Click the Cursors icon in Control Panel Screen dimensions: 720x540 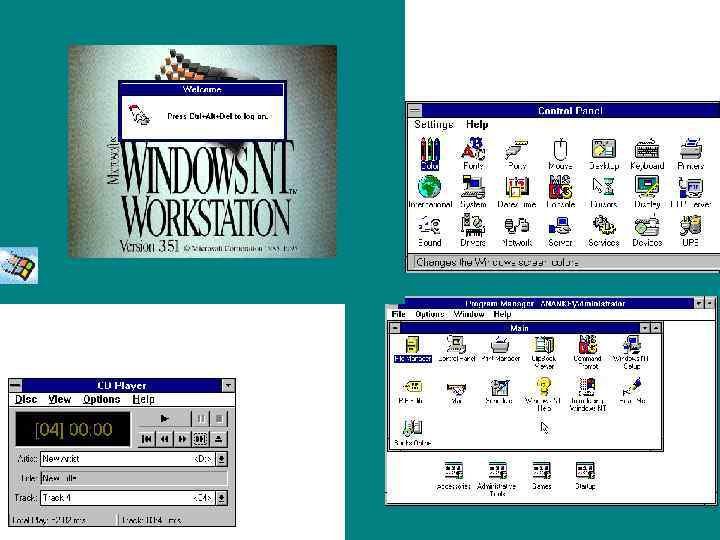[604, 192]
